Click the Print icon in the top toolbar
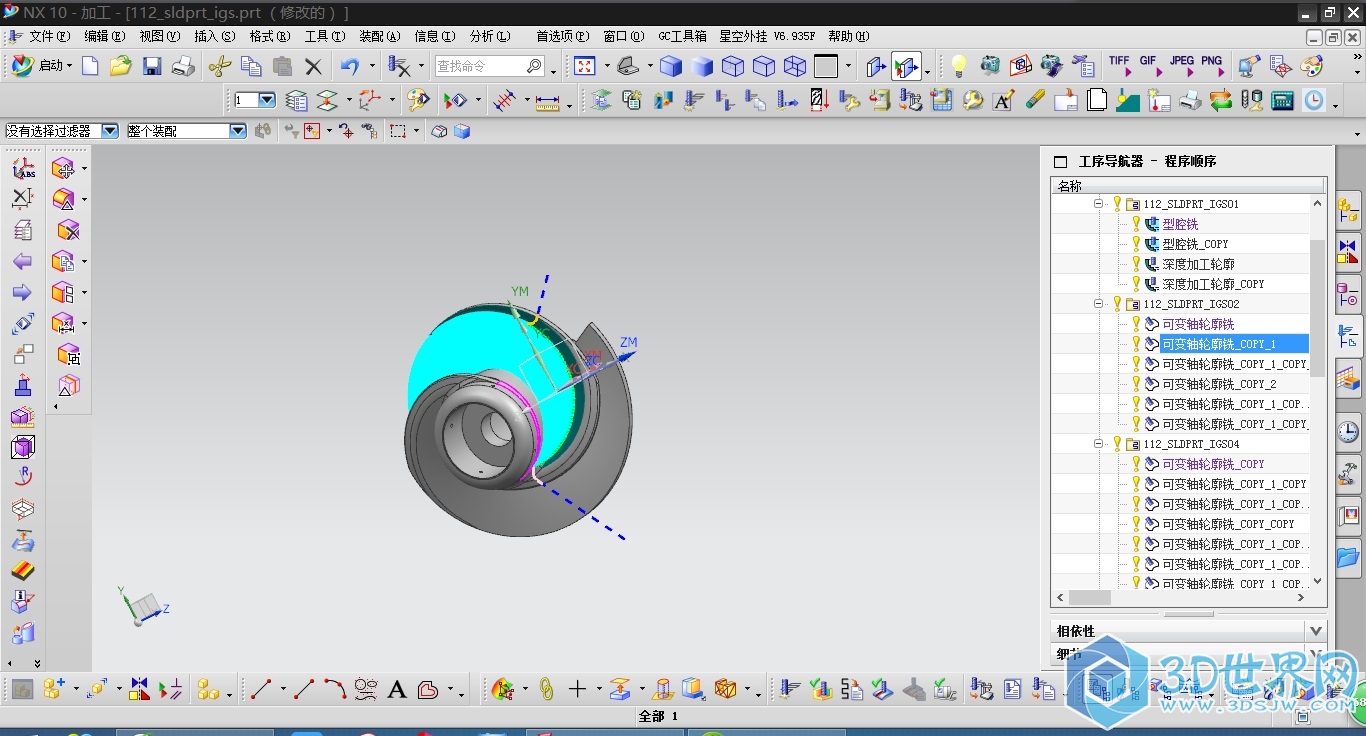Viewport: 1366px width, 736px height. coord(183,66)
